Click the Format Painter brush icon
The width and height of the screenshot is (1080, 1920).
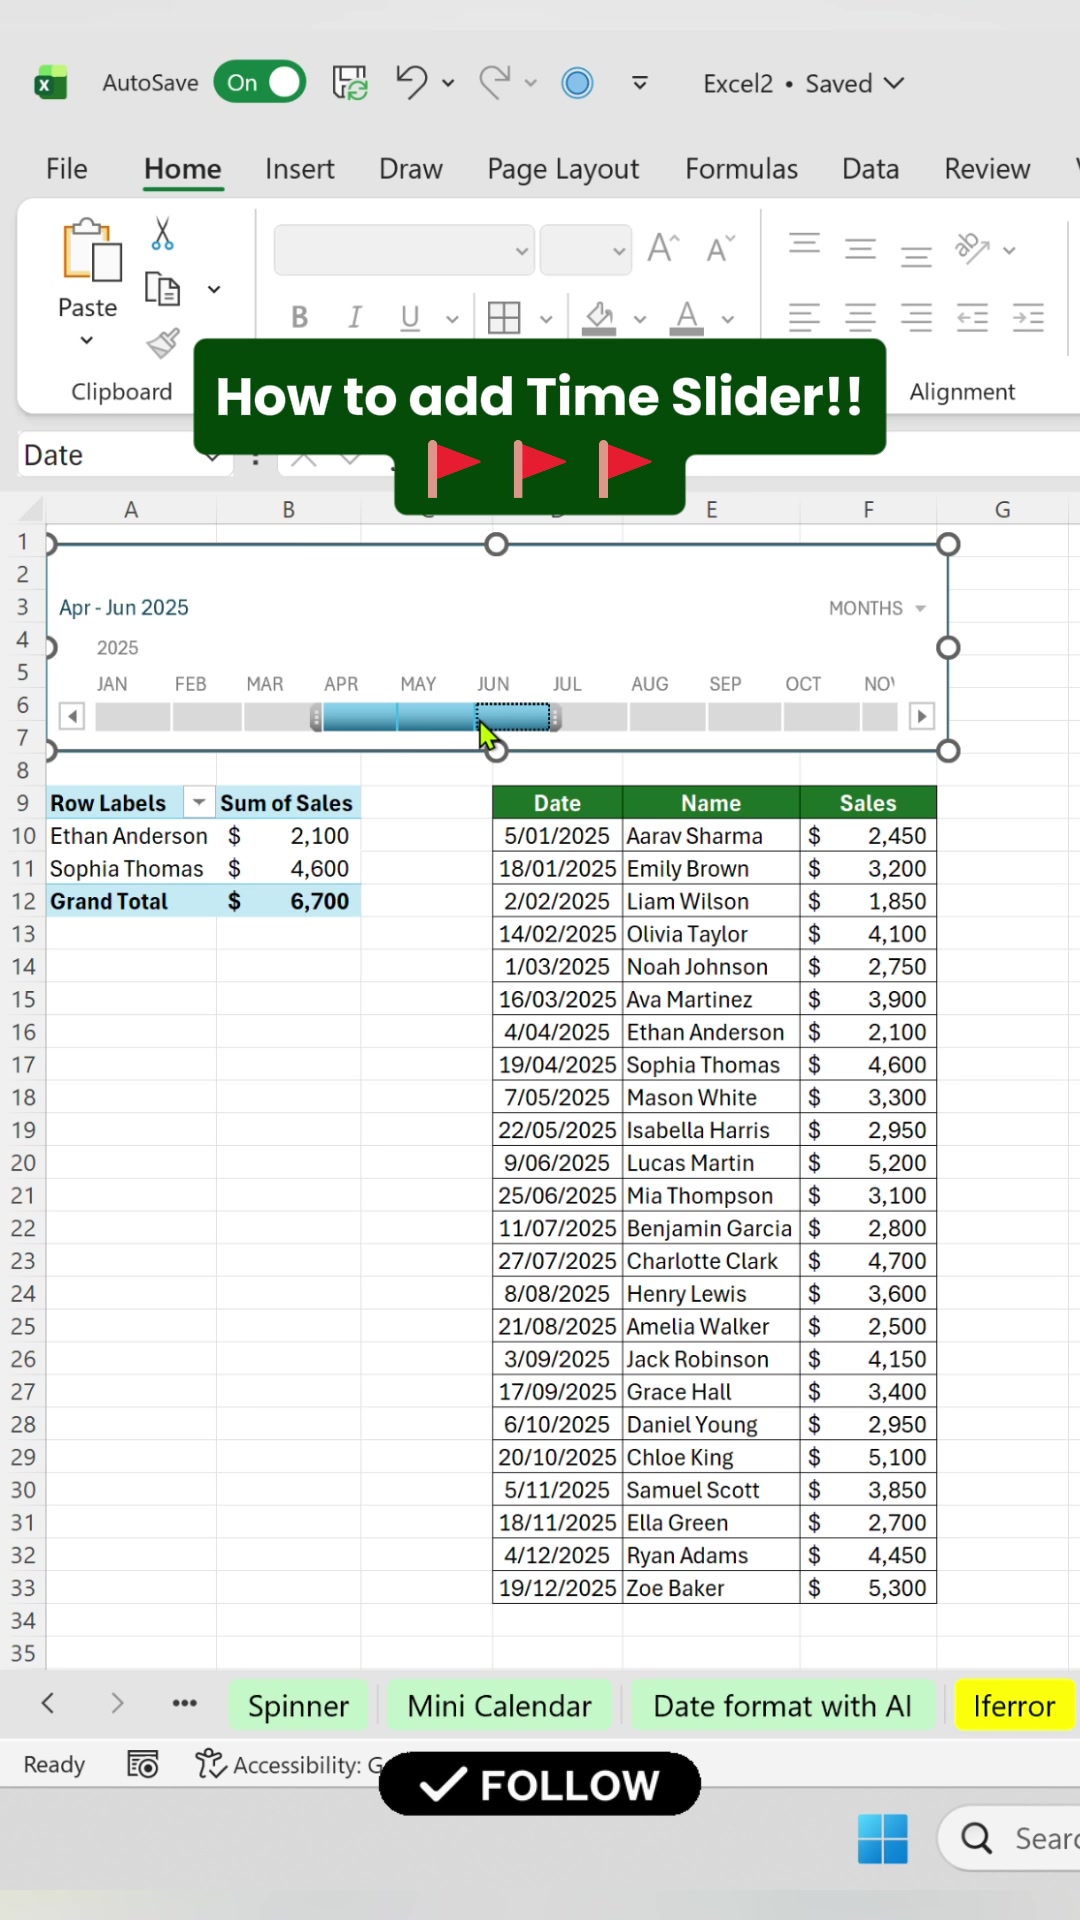click(x=163, y=343)
